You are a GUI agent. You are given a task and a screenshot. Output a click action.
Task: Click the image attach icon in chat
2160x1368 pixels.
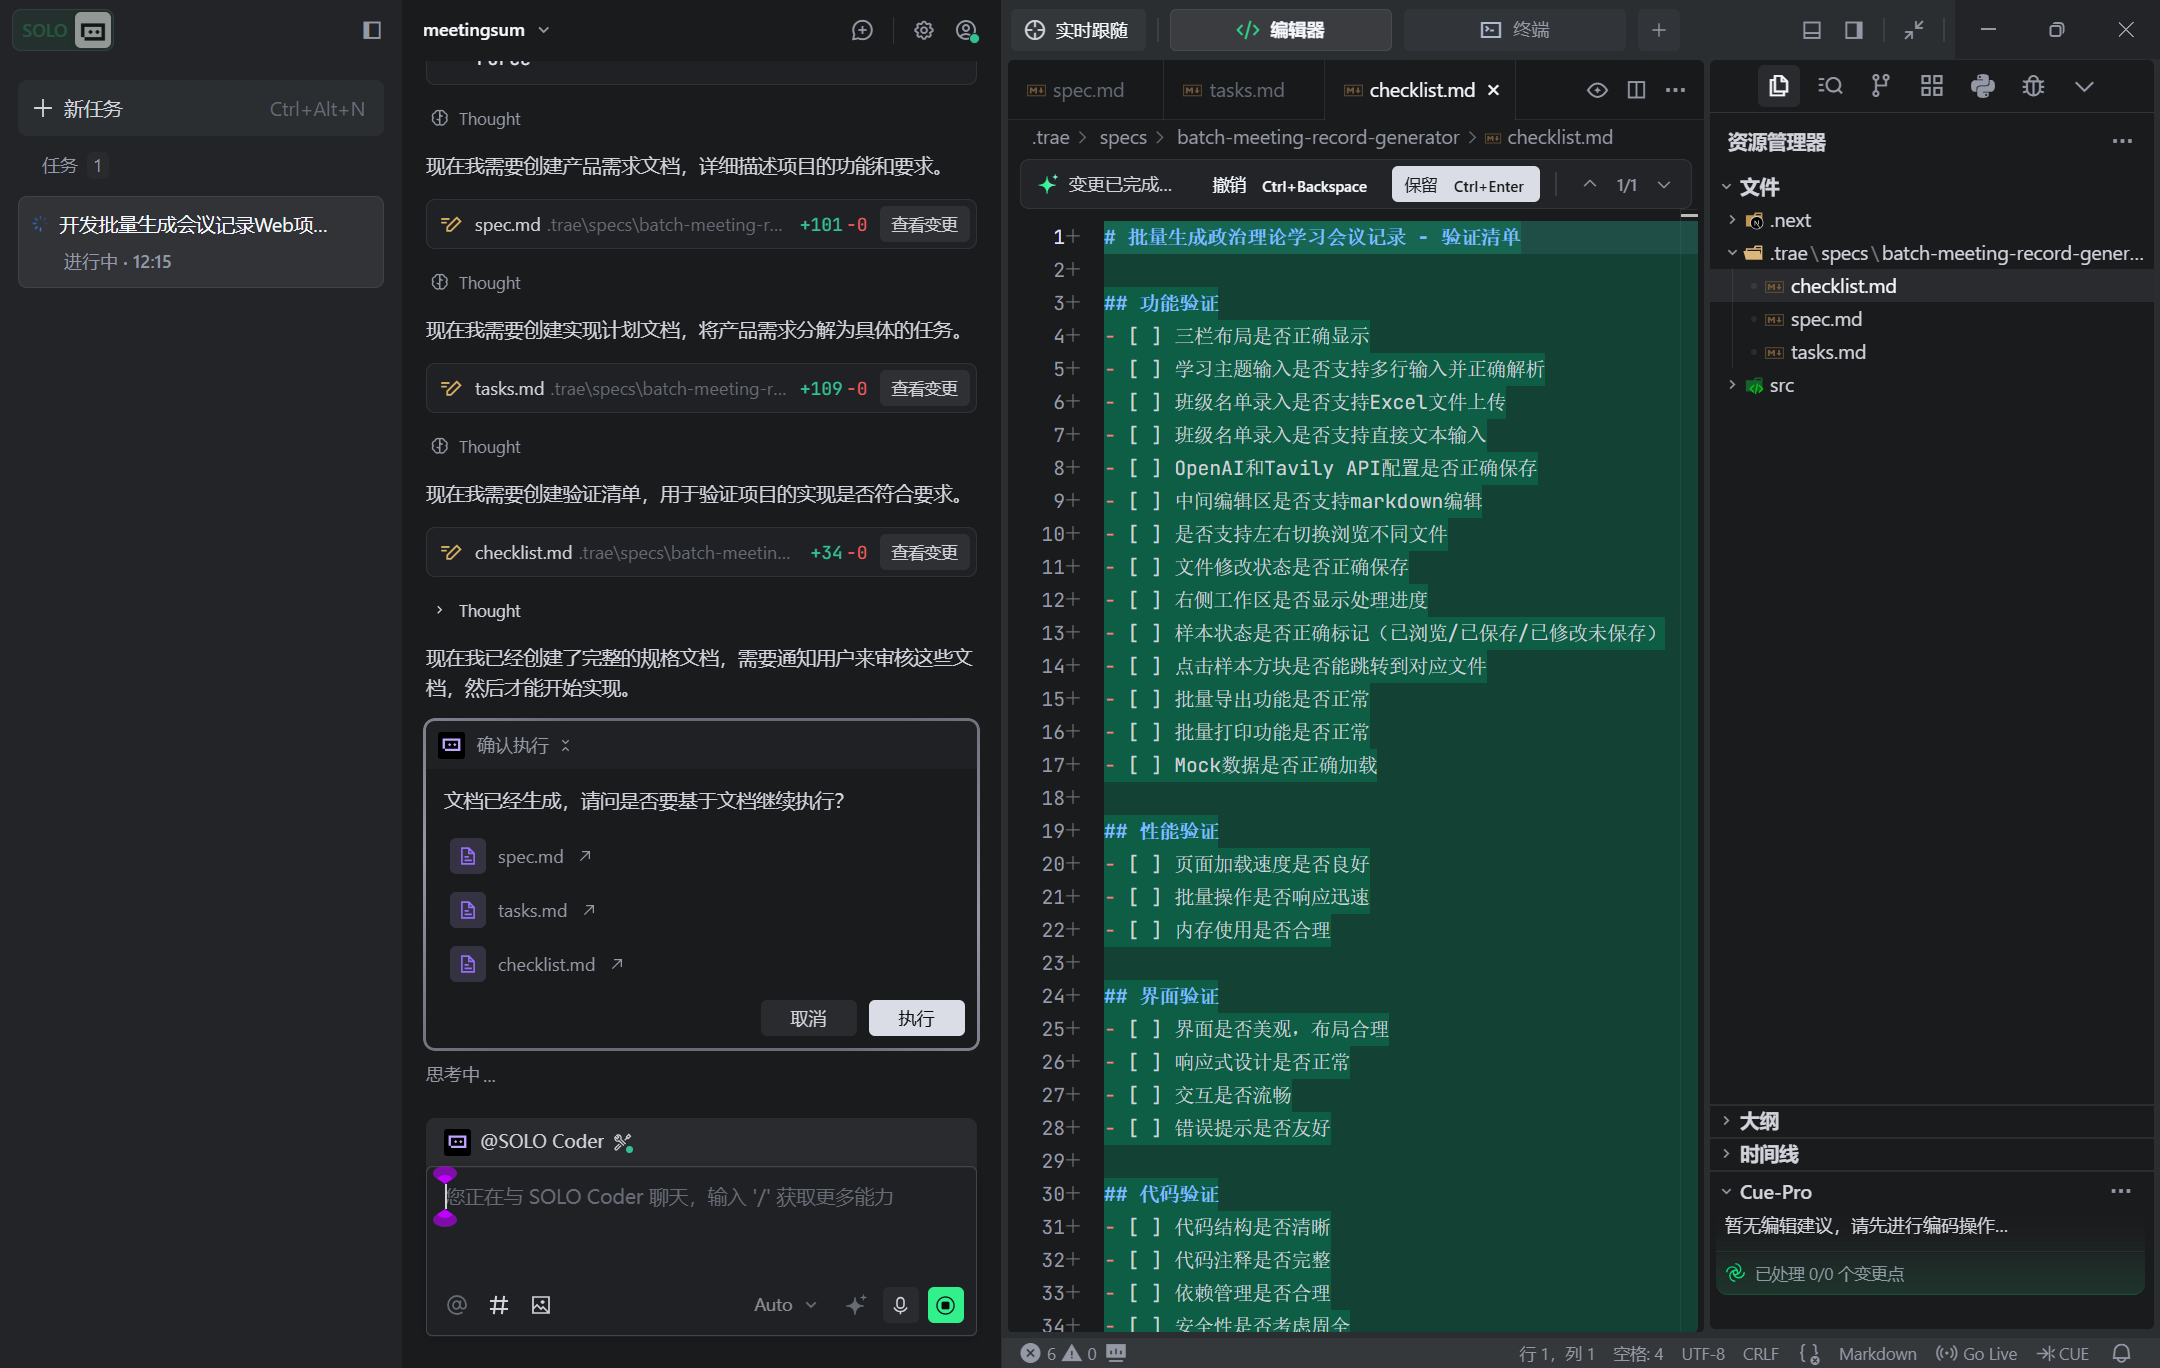click(541, 1305)
